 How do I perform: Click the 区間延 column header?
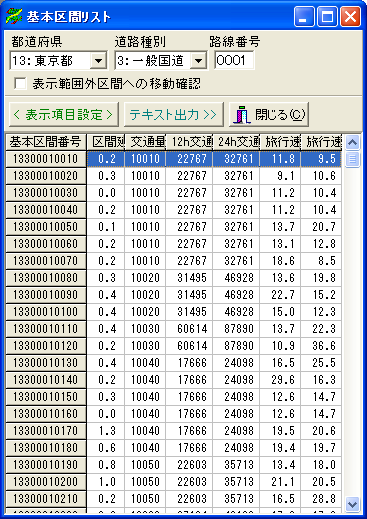(x=106, y=142)
